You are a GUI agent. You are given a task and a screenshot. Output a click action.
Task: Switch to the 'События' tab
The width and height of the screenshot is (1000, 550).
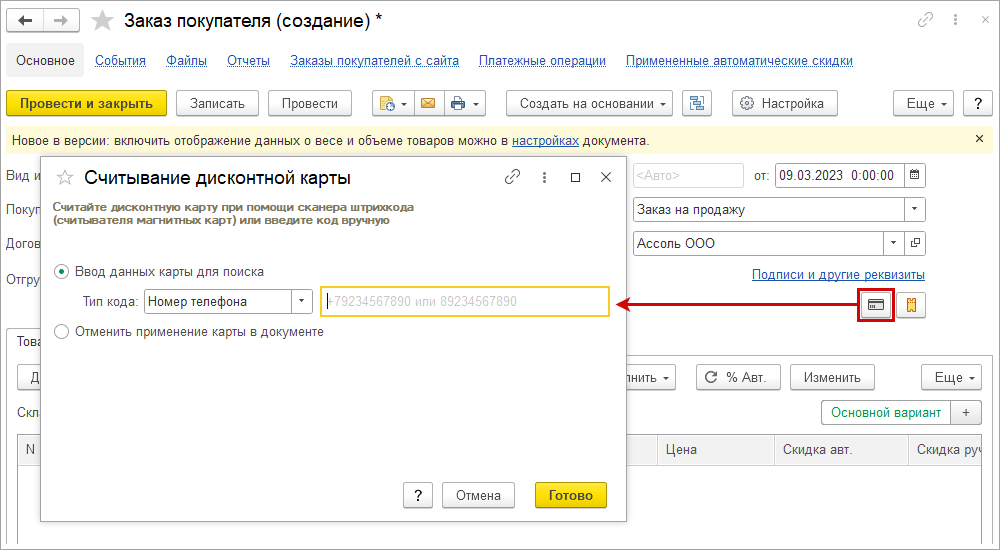click(120, 60)
